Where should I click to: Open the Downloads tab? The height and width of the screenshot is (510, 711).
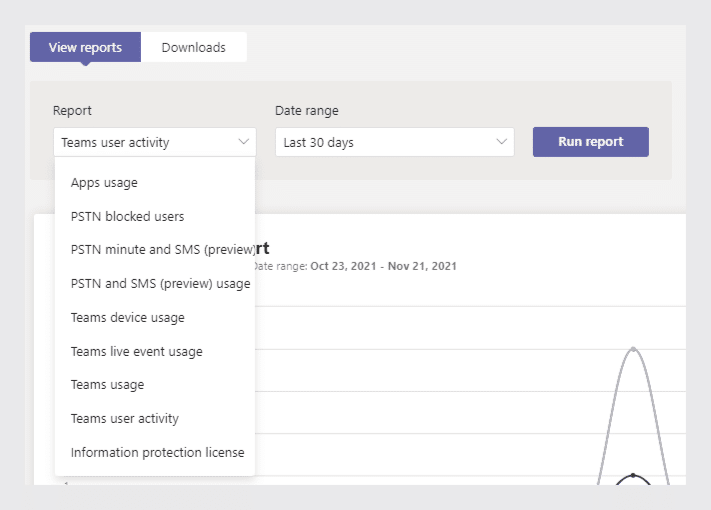click(194, 47)
